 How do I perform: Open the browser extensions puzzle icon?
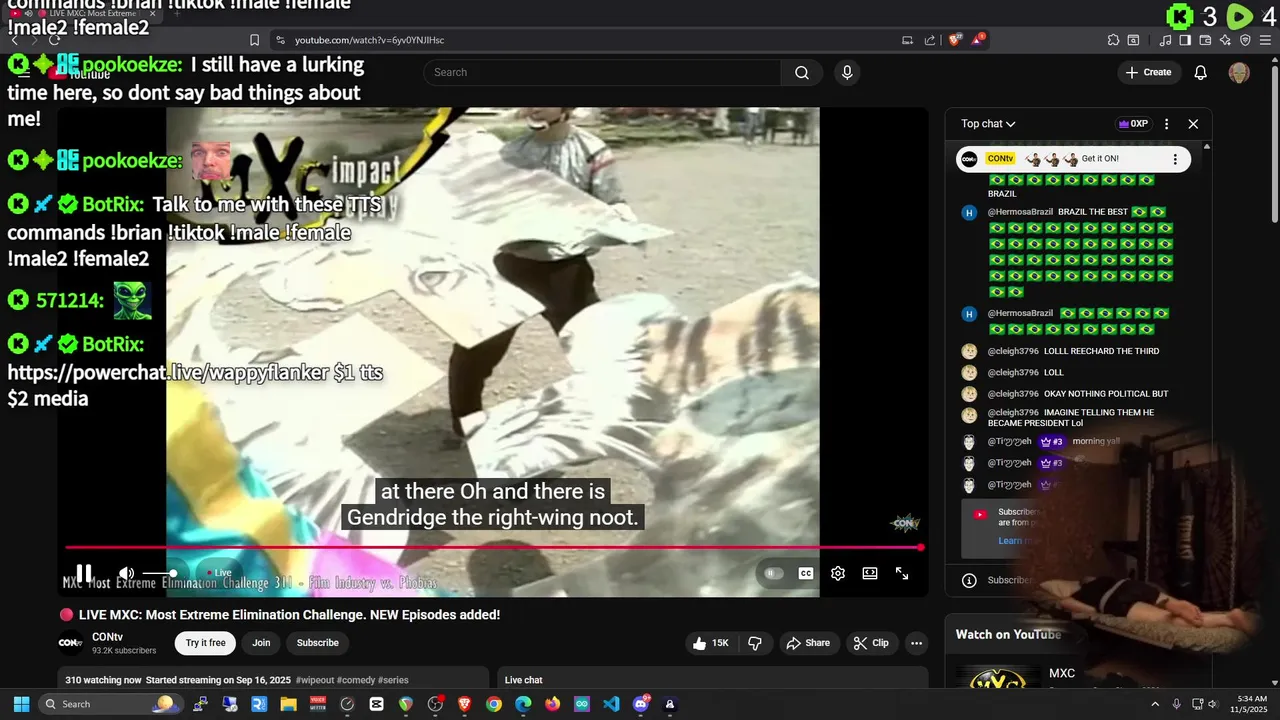click(1113, 40)
